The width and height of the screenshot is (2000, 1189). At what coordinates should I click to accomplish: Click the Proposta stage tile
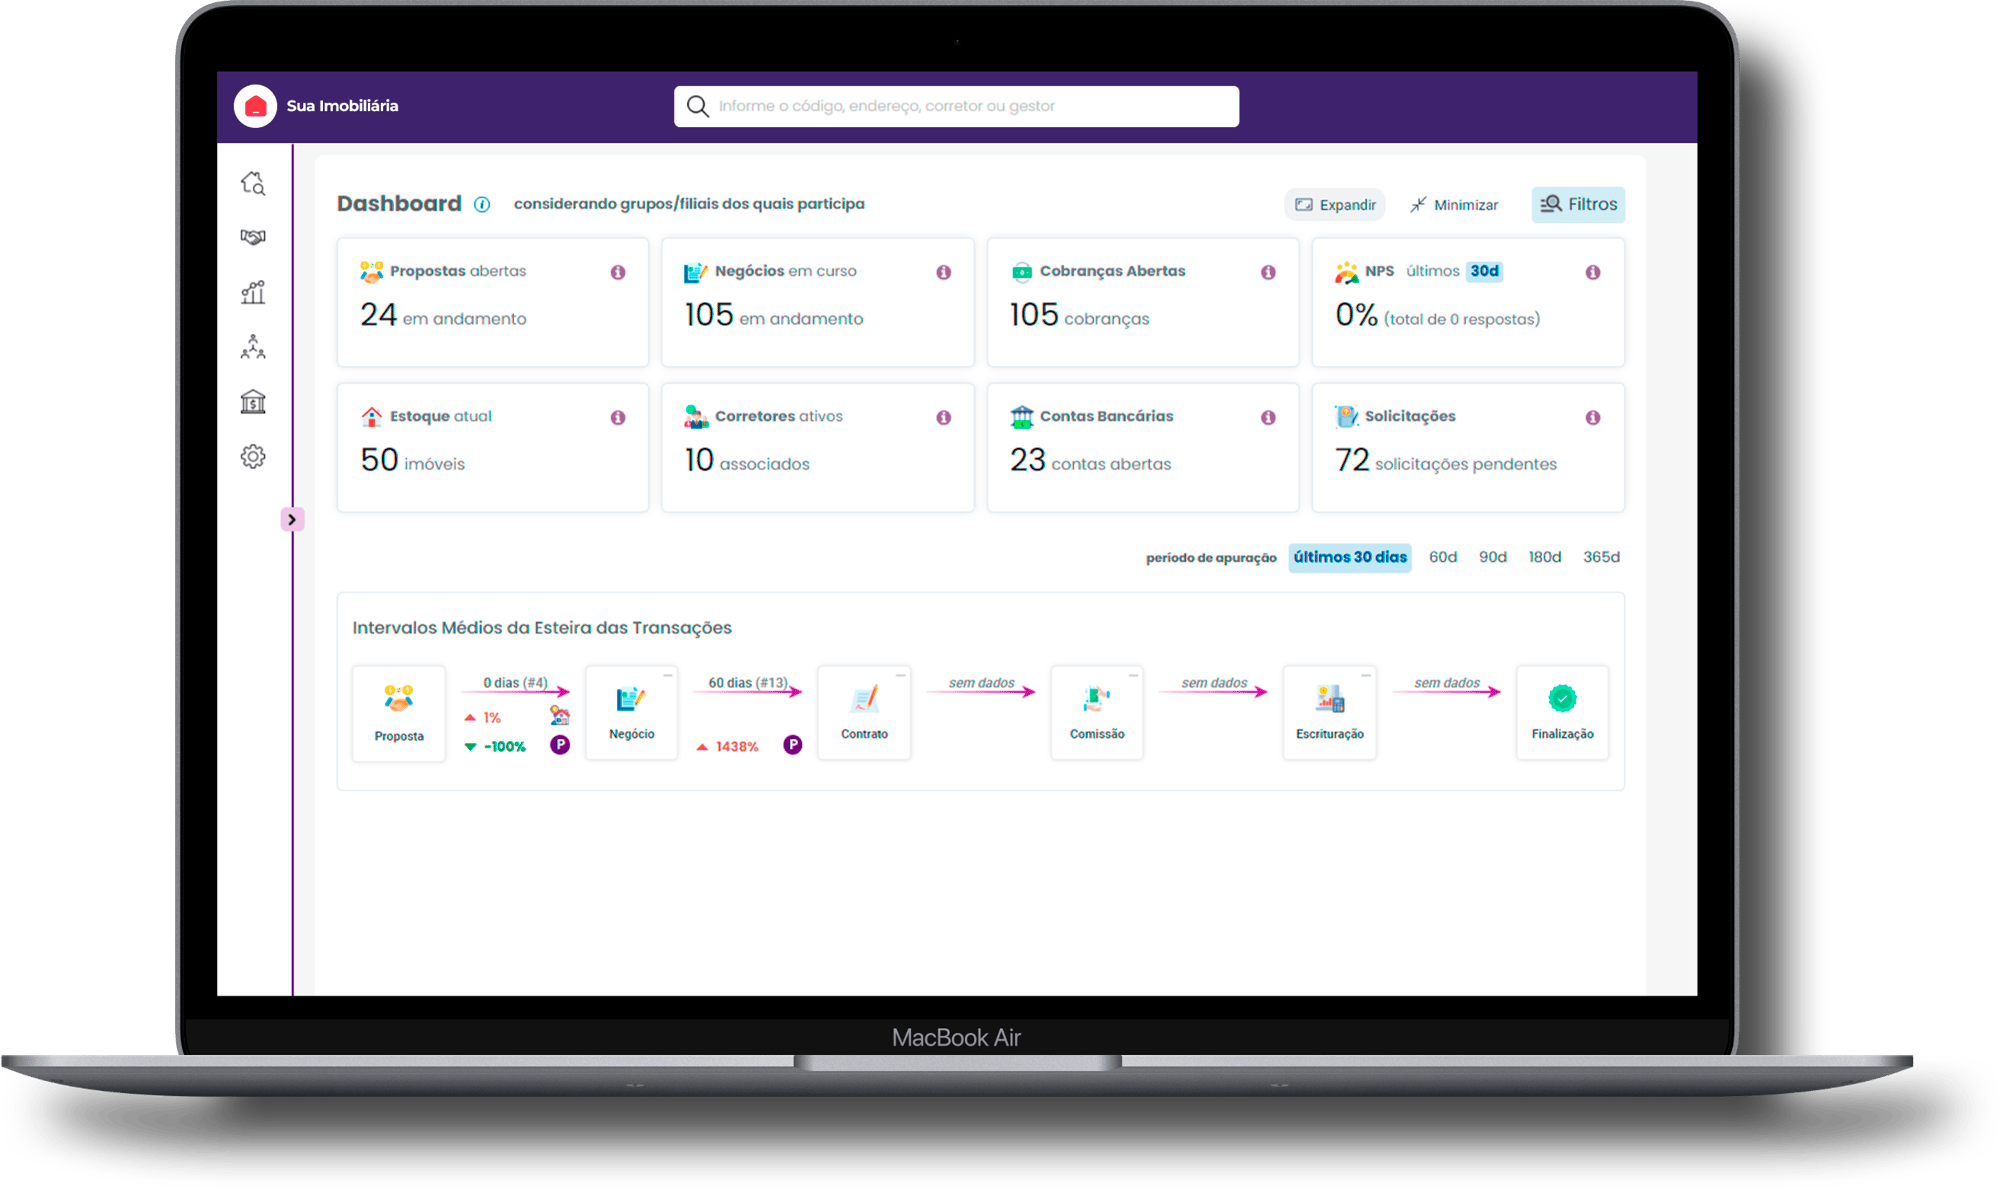399,713
